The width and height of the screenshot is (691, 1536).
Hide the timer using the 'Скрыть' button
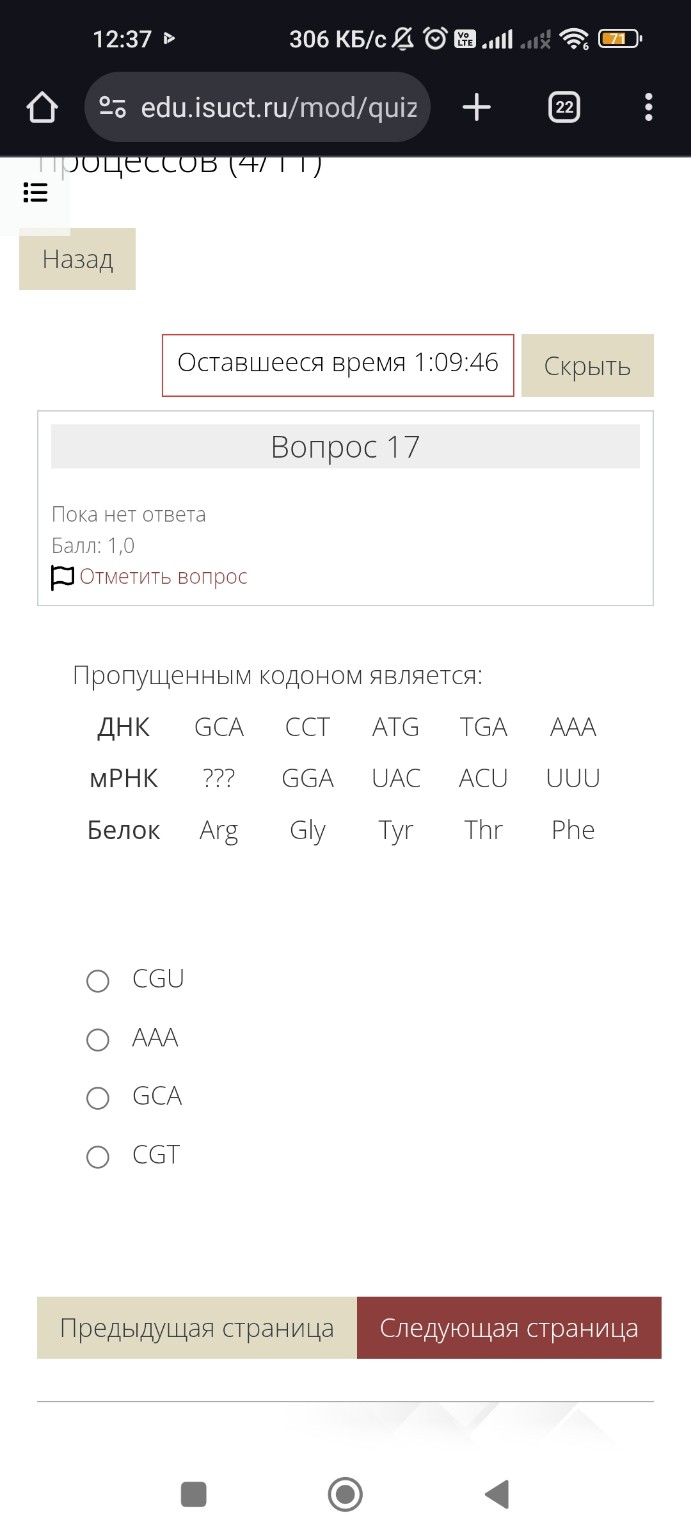coord(587,365)
